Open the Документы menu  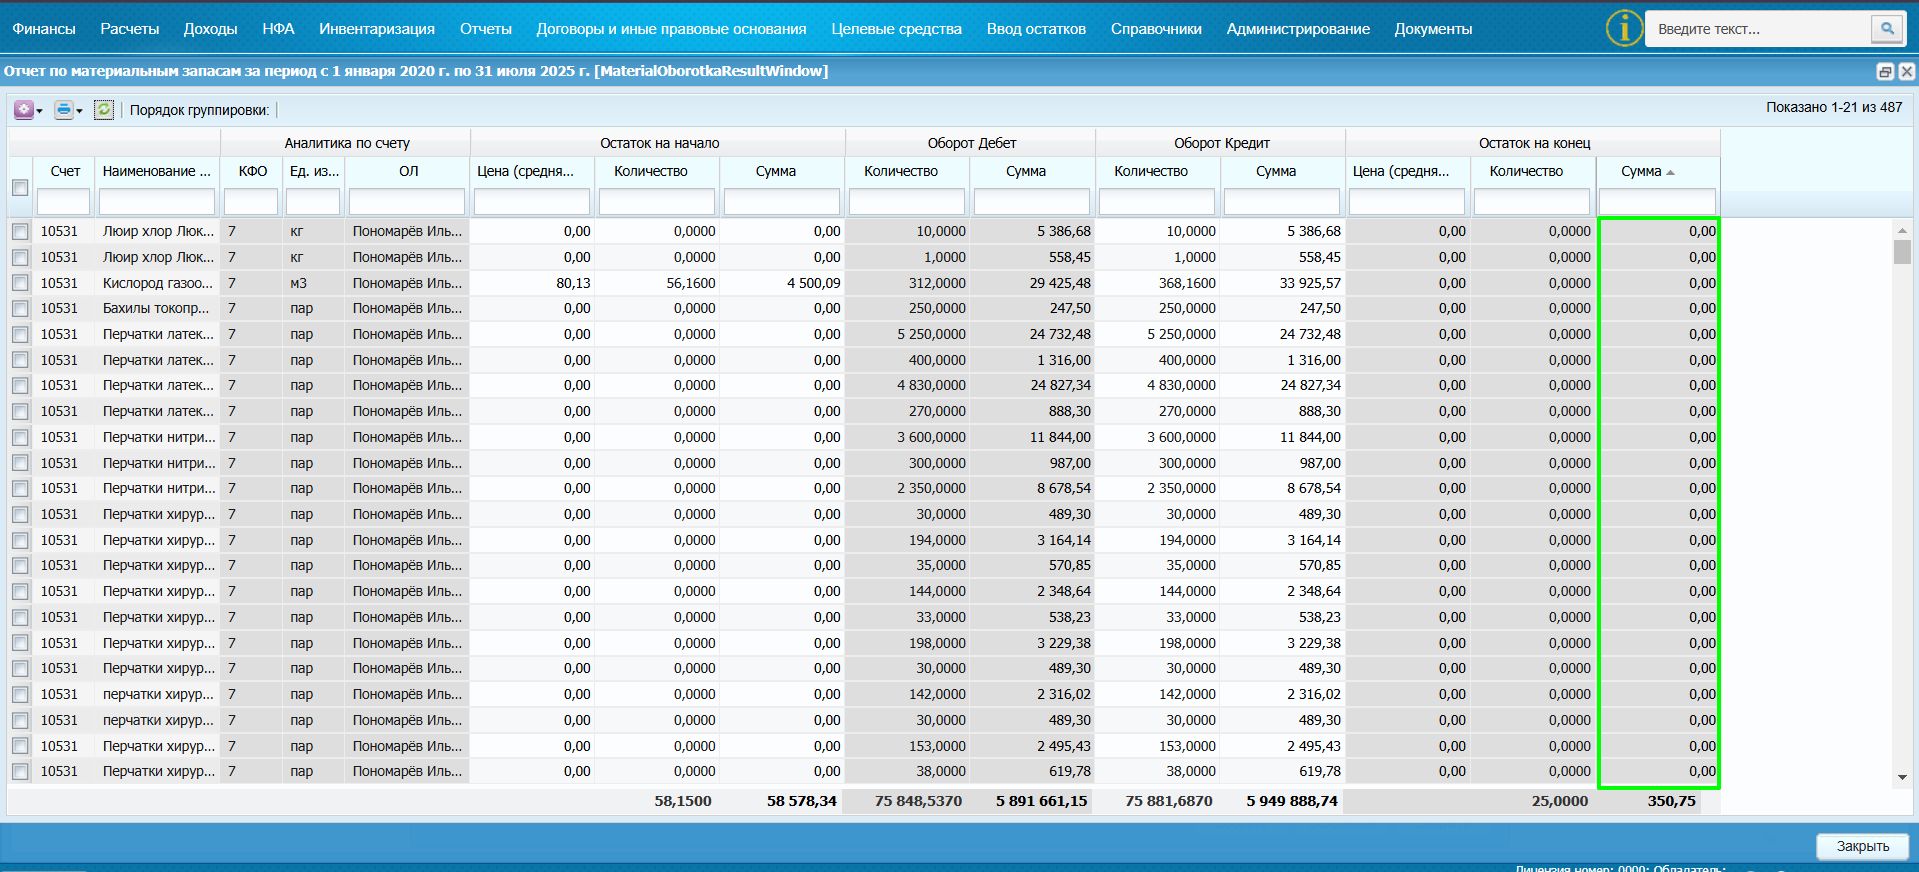(1433, 29)
